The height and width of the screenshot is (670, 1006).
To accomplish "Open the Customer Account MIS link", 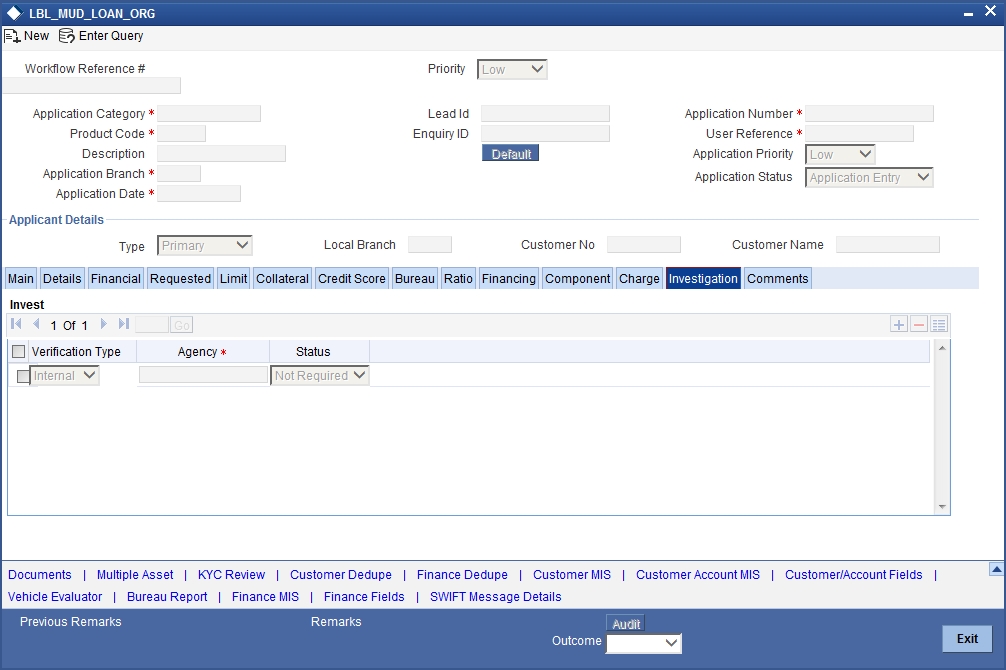I will coord(698,574).
